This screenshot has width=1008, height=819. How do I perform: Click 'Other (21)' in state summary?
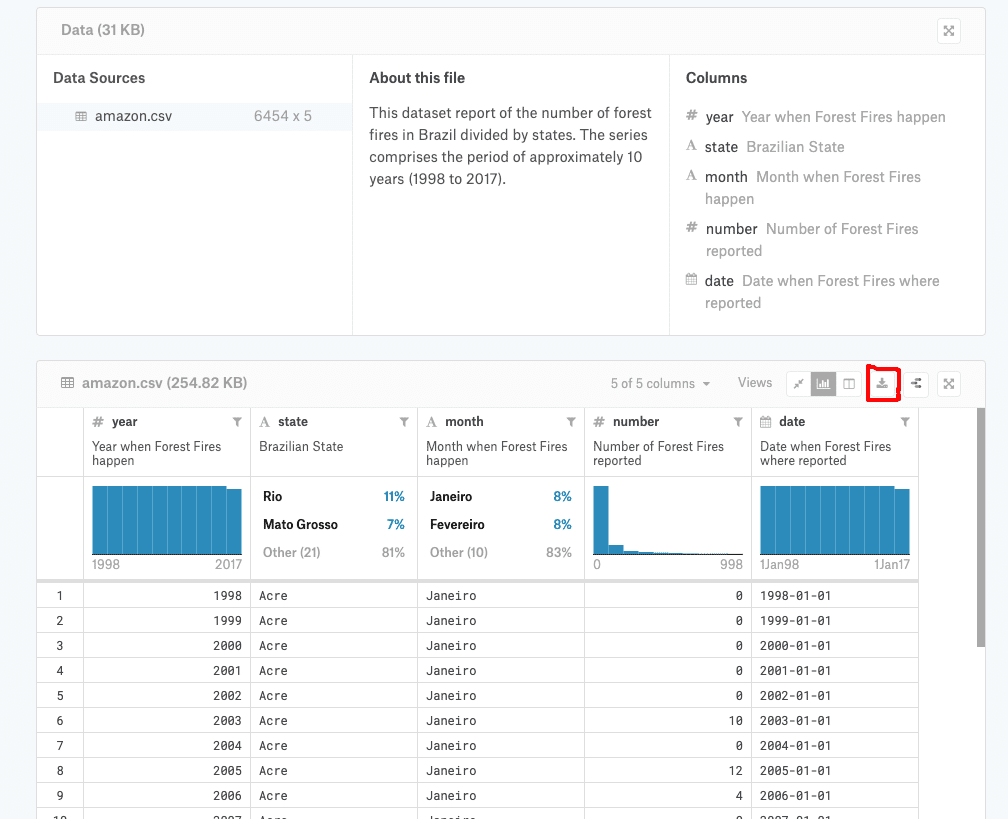[x=334, y=552]
